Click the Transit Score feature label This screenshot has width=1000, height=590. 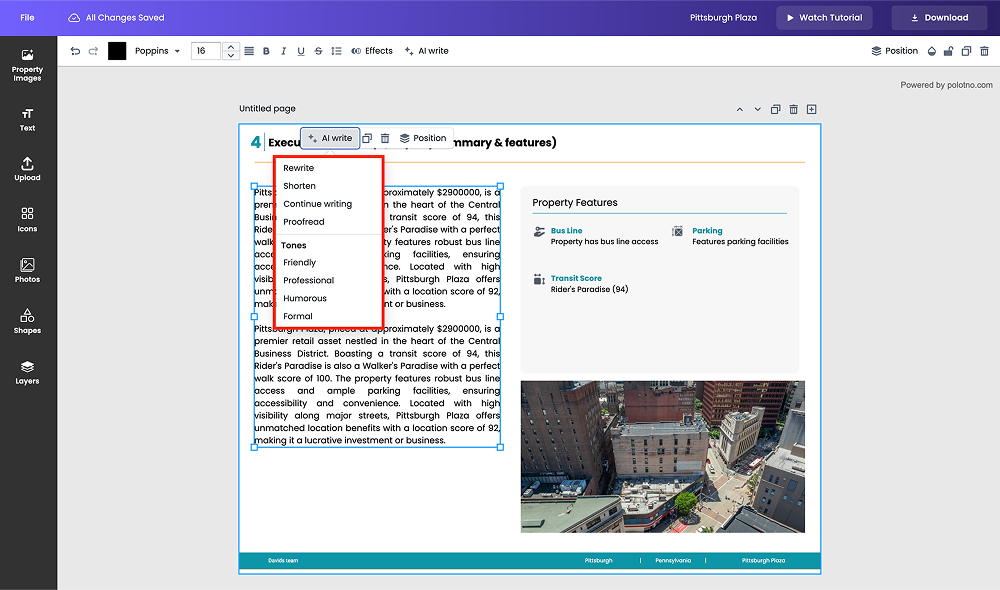[x=576, y=278]
